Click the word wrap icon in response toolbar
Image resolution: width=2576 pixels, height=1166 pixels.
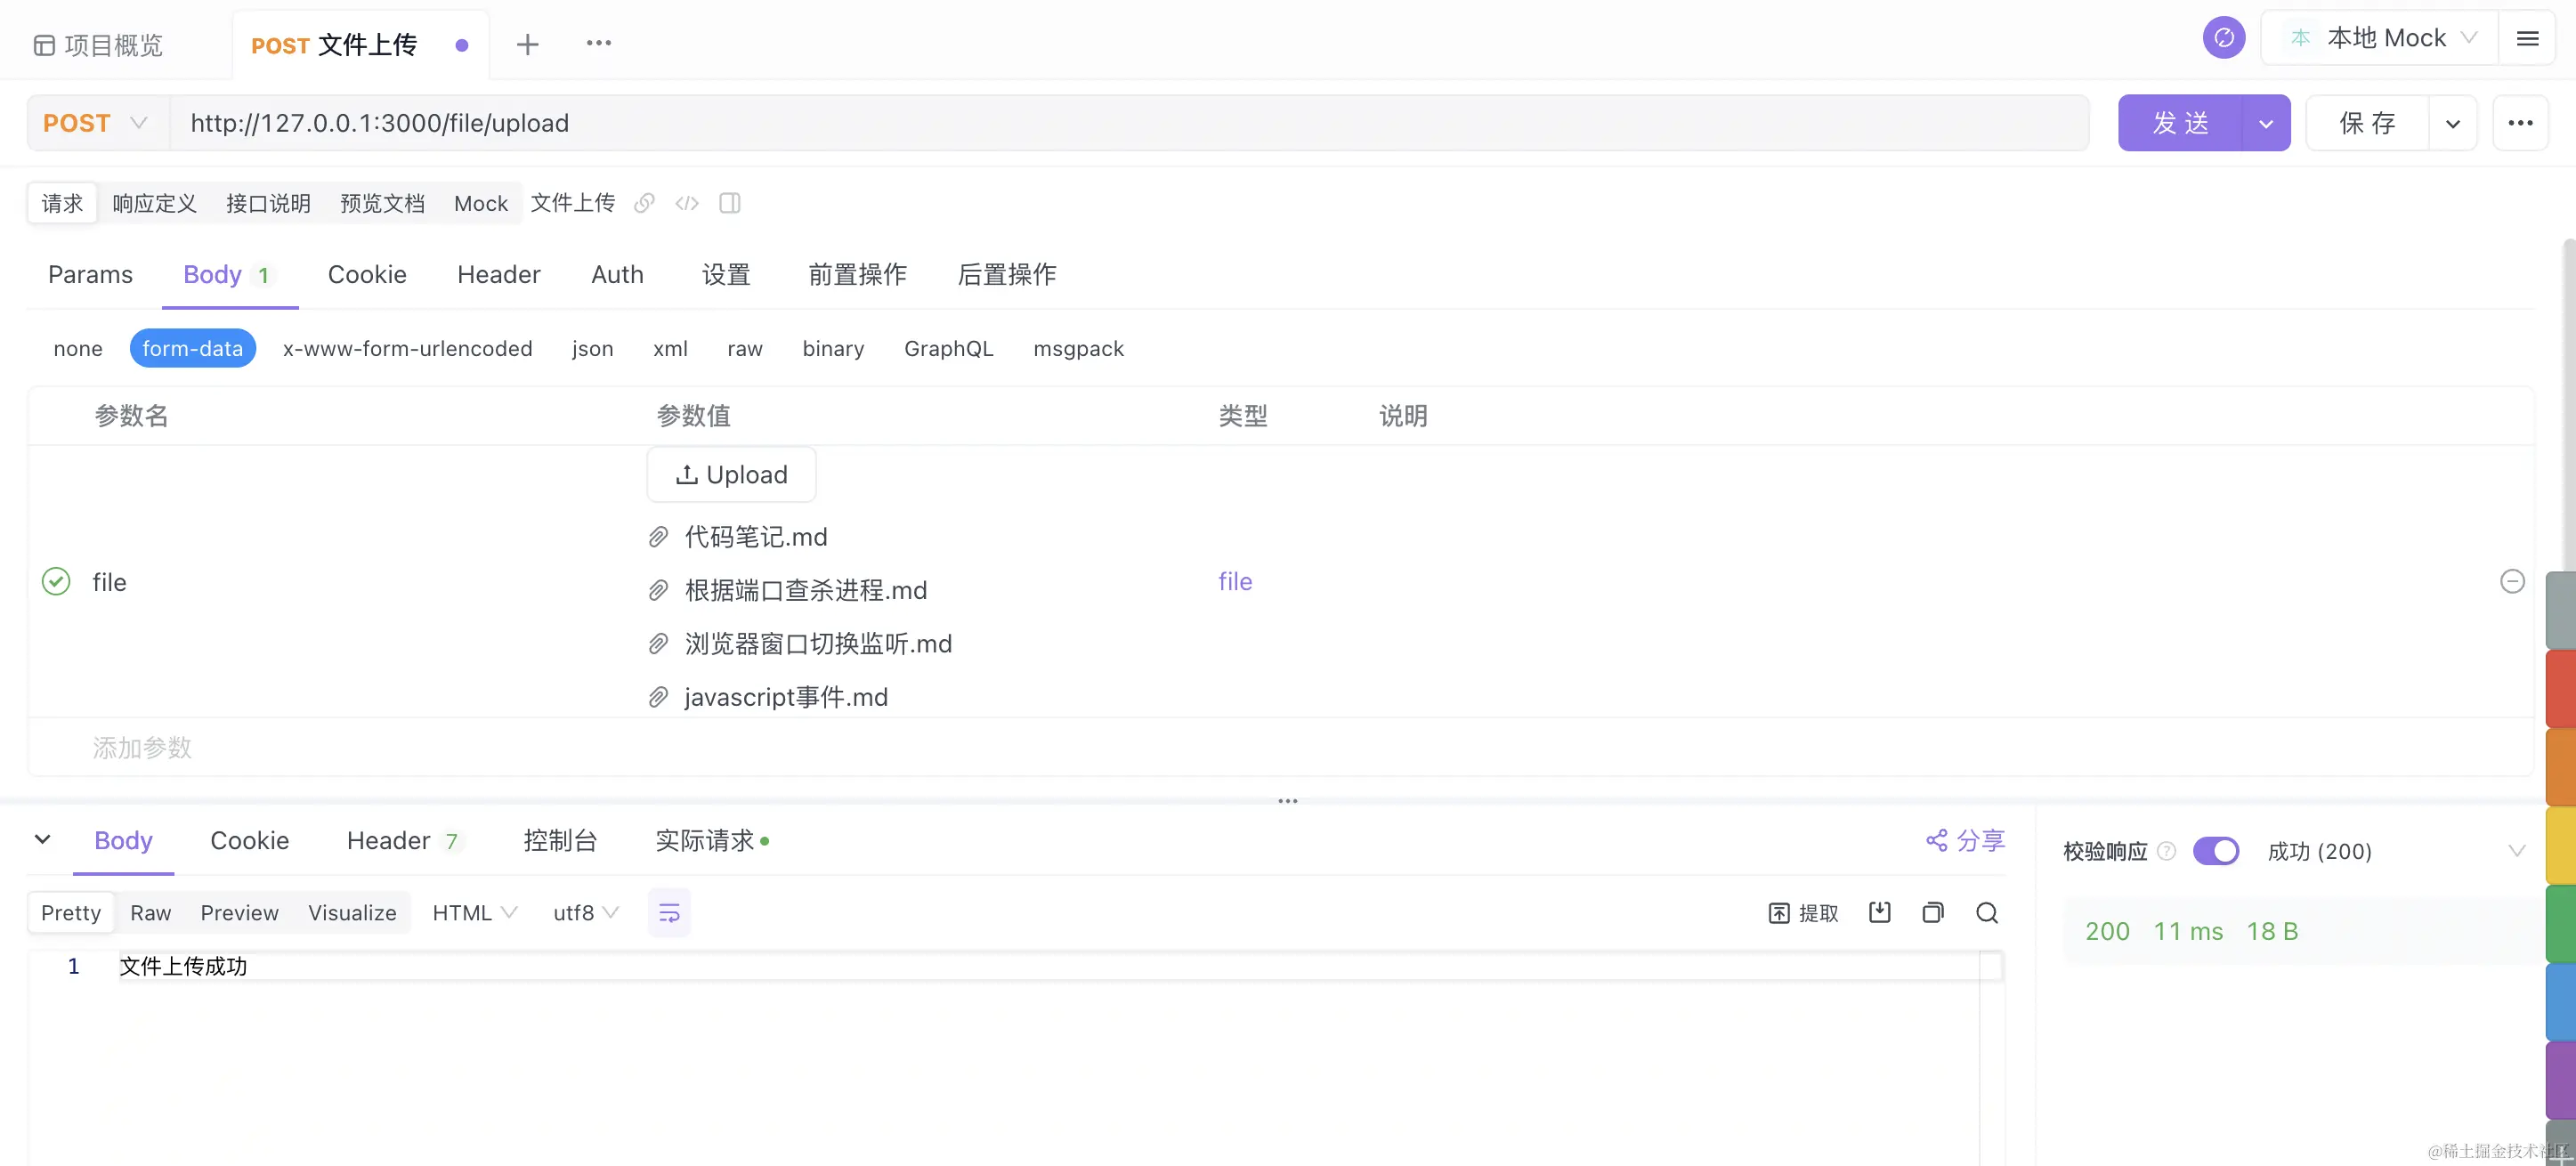coord(669,912)
